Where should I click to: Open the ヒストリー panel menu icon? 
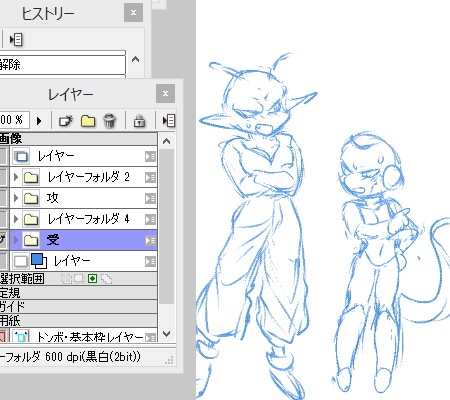[x=16, y=40]
